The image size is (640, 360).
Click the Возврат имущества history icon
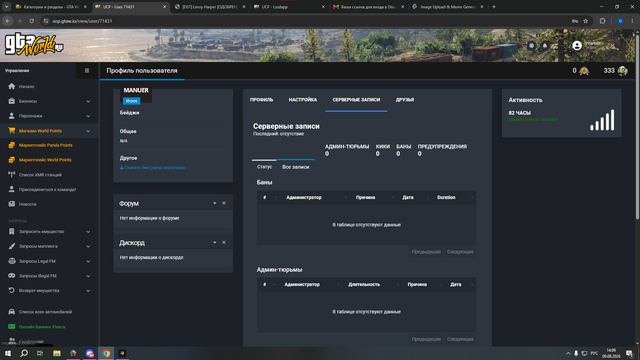(11, 291)
